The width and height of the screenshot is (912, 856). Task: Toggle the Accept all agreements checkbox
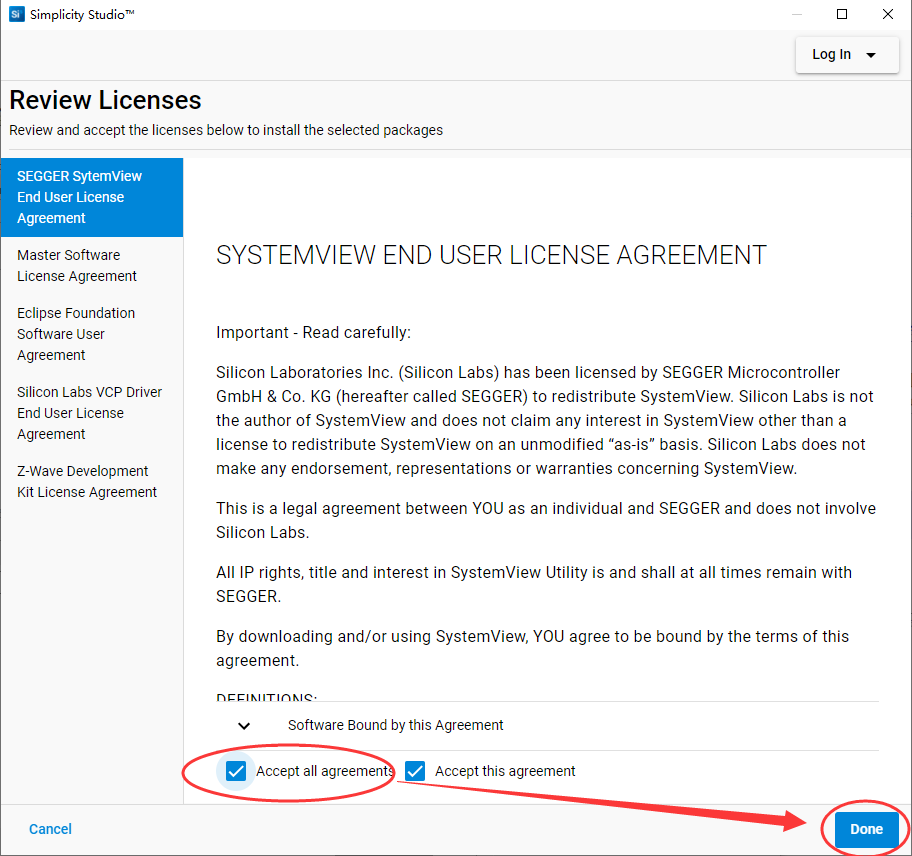coord(236,771)
